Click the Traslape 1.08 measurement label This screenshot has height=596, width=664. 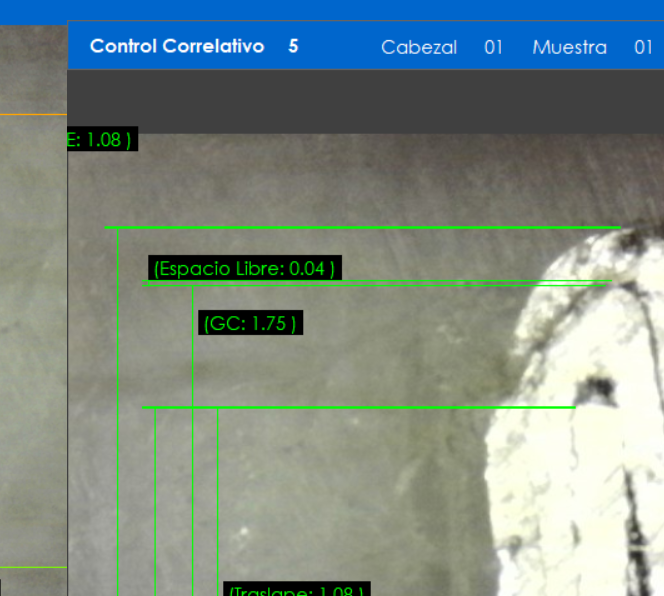296,590
